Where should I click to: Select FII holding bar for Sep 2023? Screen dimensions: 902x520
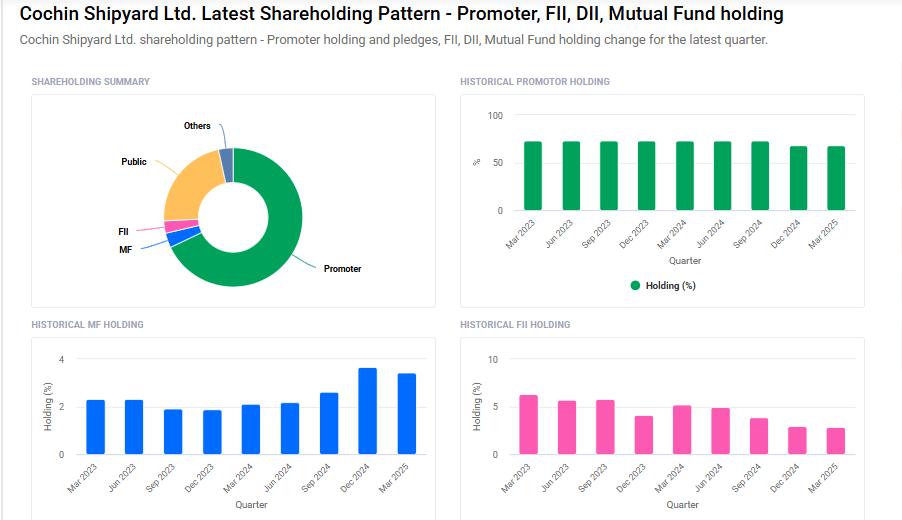605,427
